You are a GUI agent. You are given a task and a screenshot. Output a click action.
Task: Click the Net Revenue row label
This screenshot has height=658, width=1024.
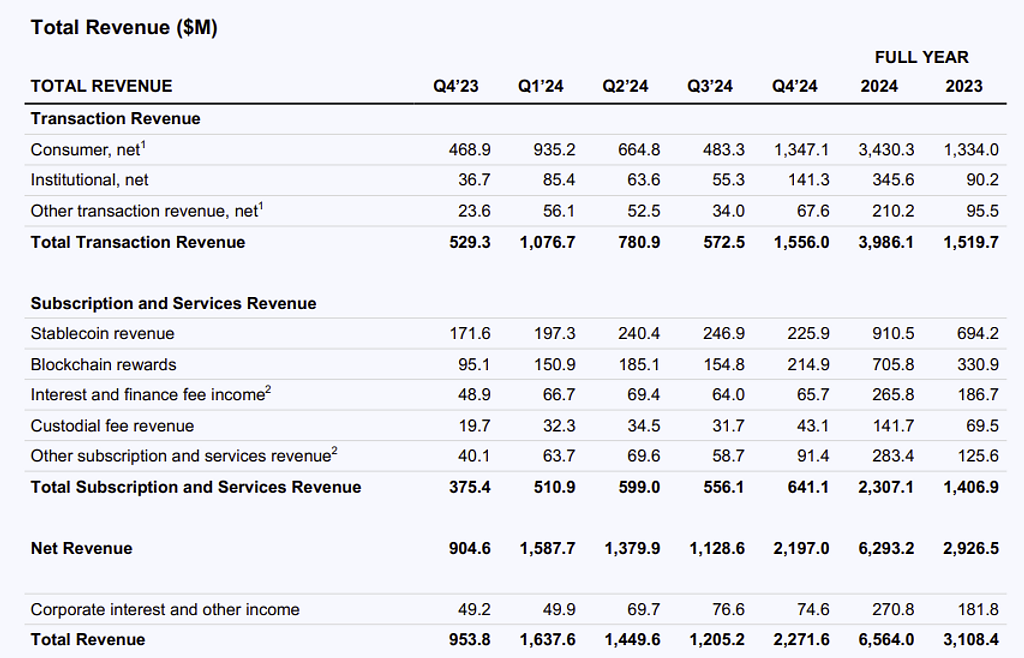[x=81, y=549]
